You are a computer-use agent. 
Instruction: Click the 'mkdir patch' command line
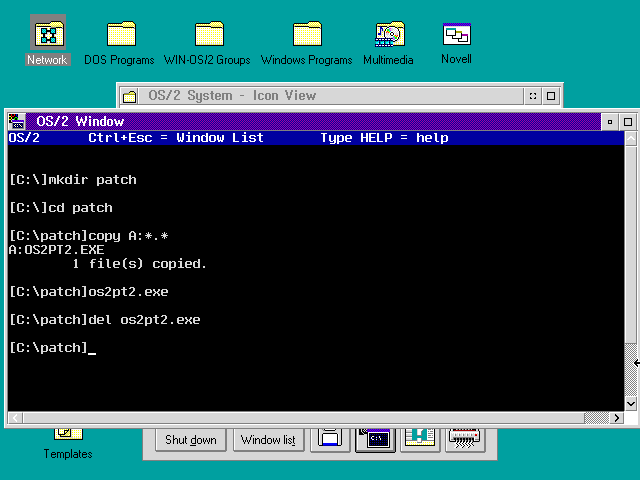(73, 180)
